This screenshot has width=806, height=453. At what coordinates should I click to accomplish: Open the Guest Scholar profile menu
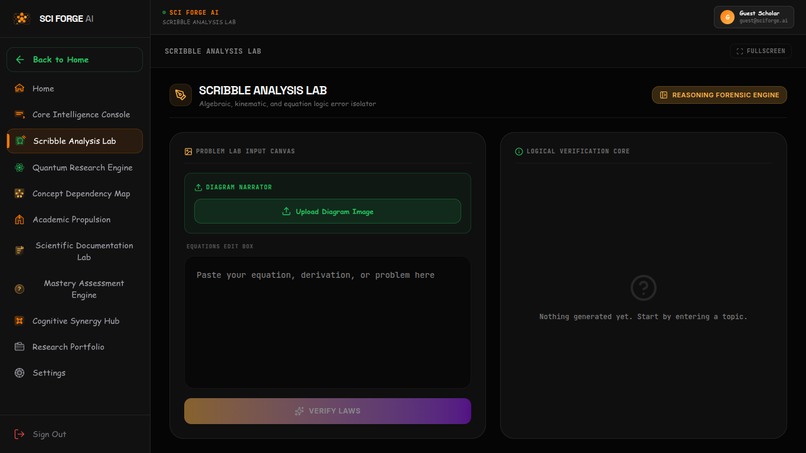click(754, 17)
